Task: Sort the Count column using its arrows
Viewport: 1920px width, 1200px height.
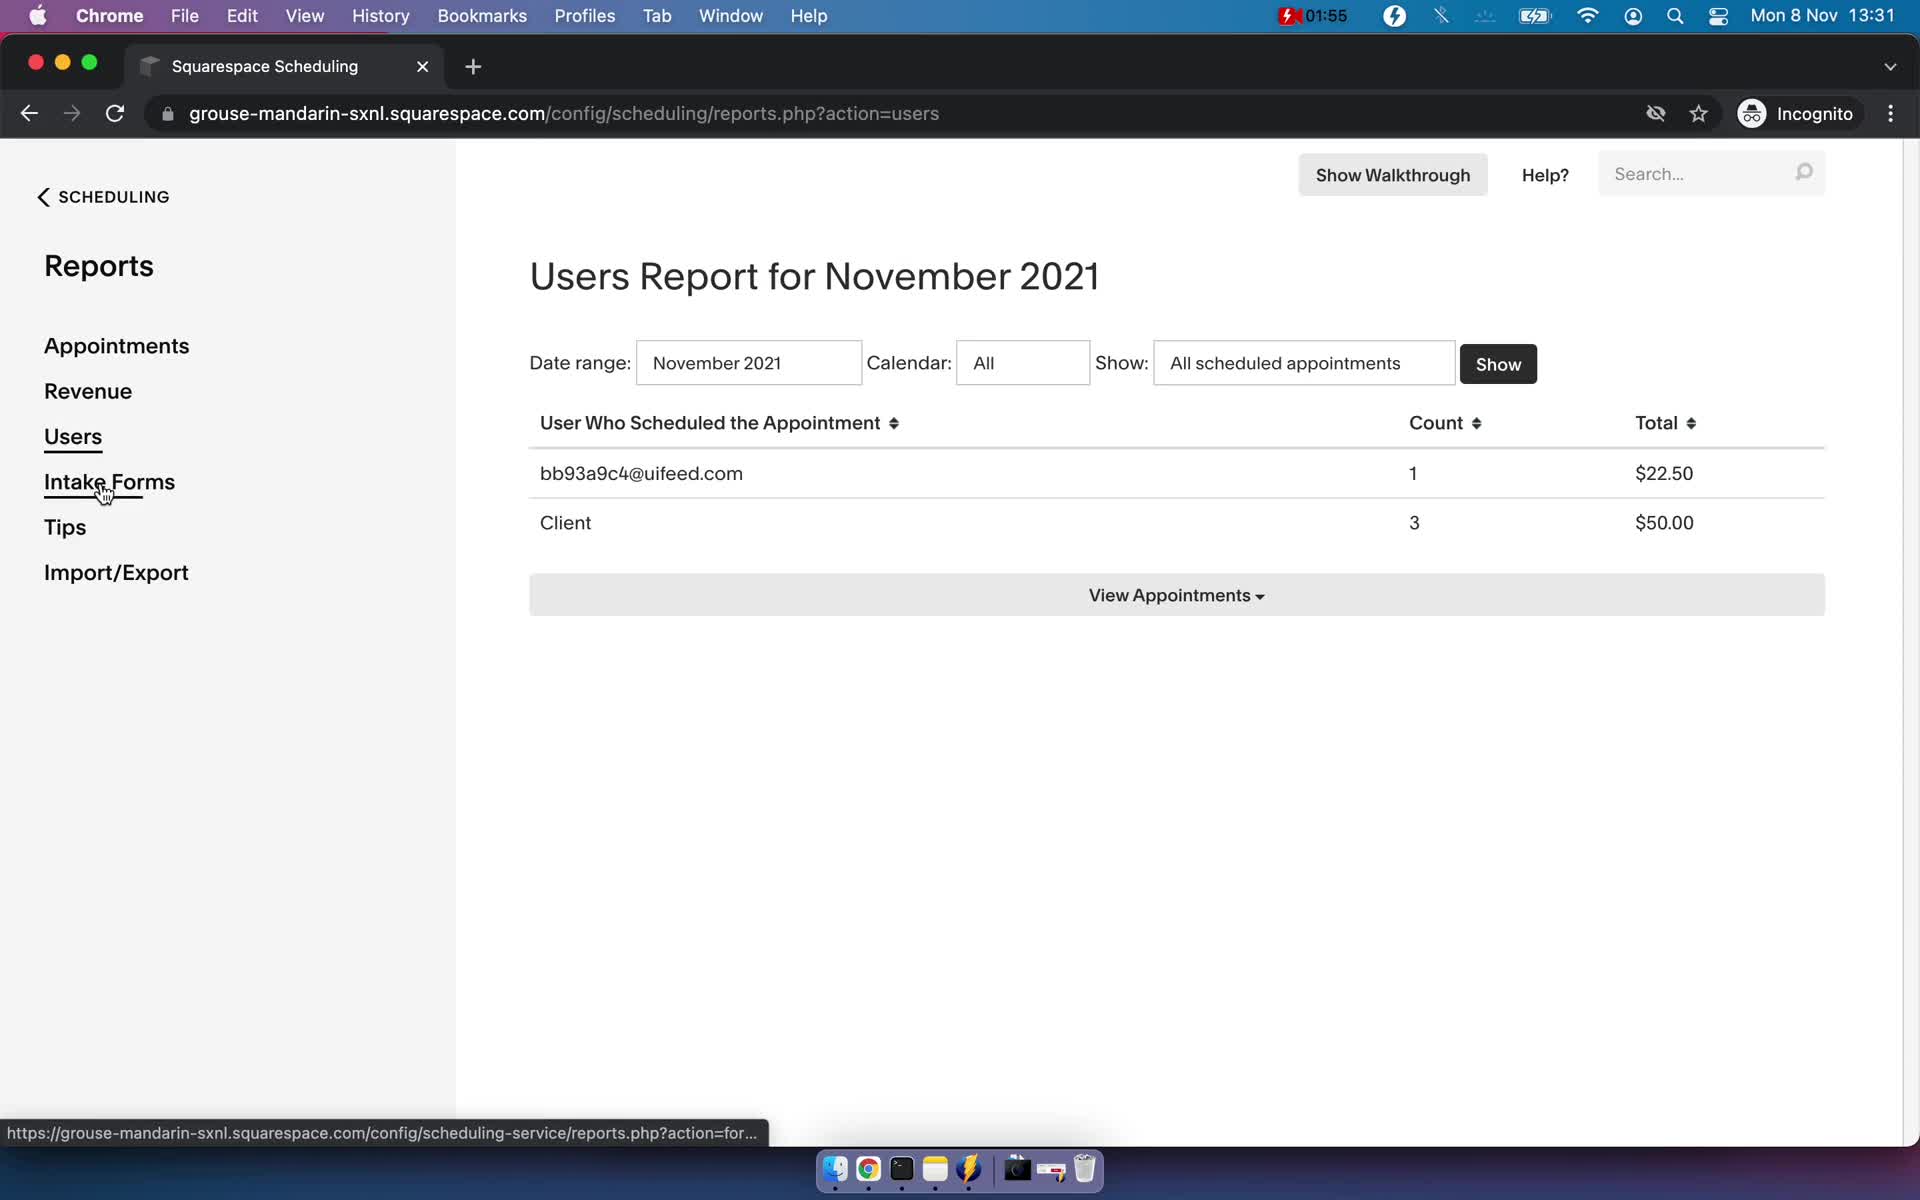Action: click(x=1476, y=423)
